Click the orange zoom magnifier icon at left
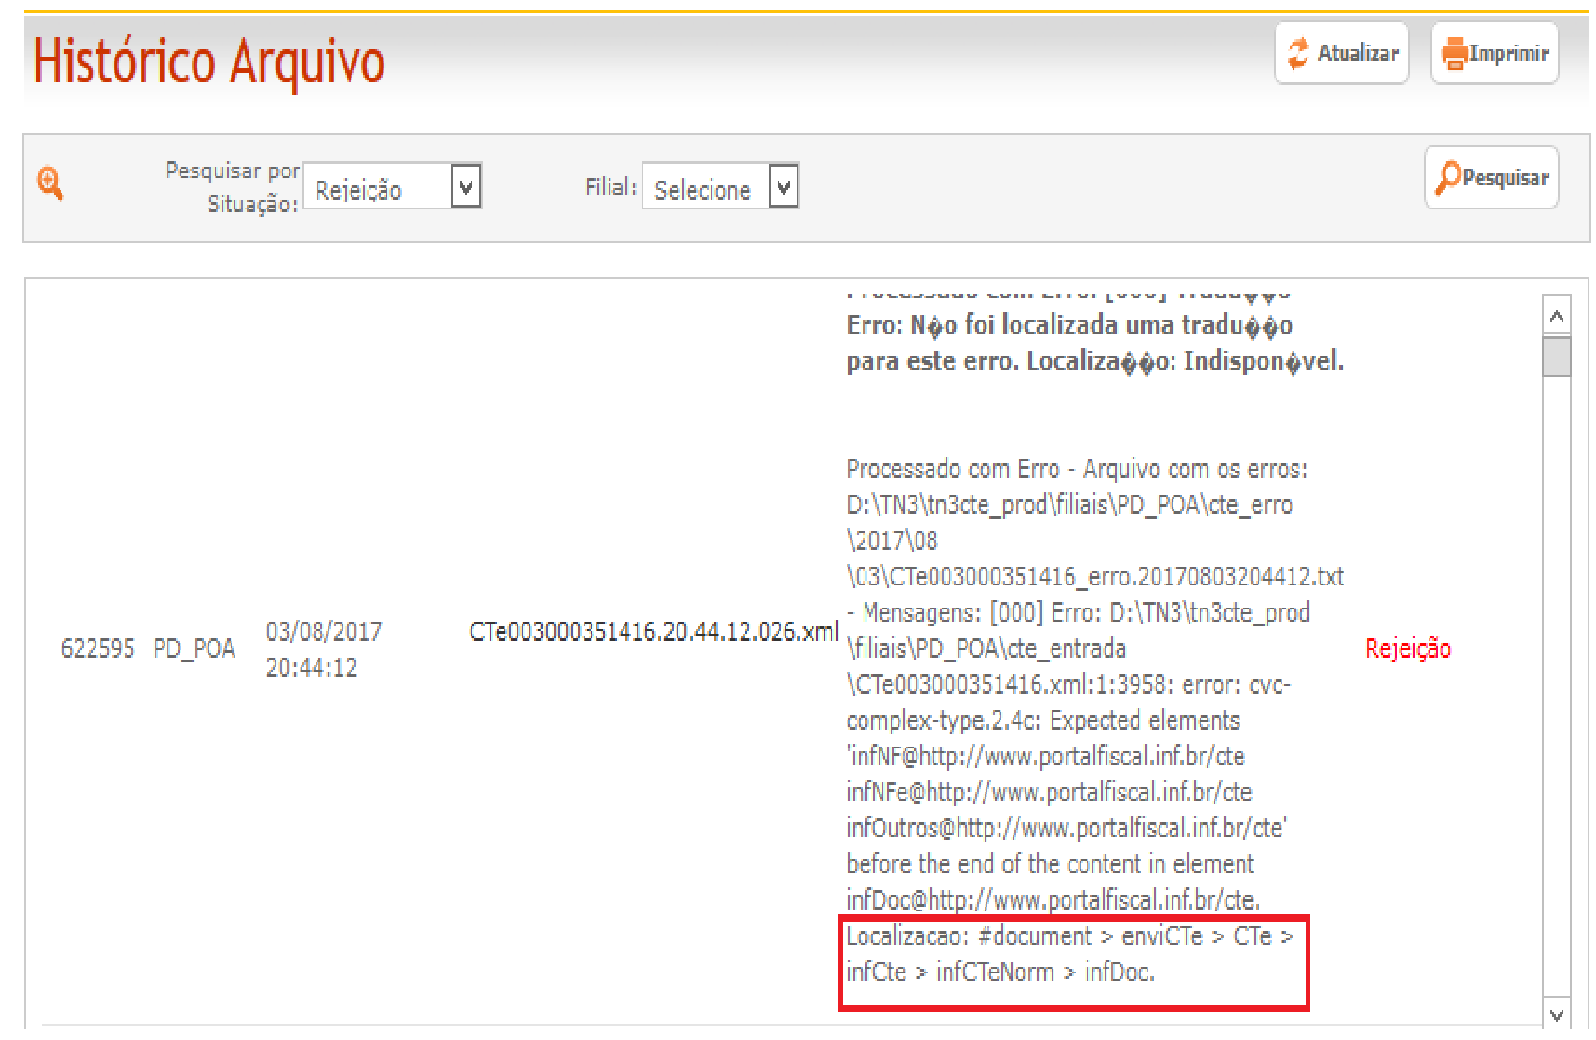Viewport: 1596px width, 1040px height. [x=50, y=184]
